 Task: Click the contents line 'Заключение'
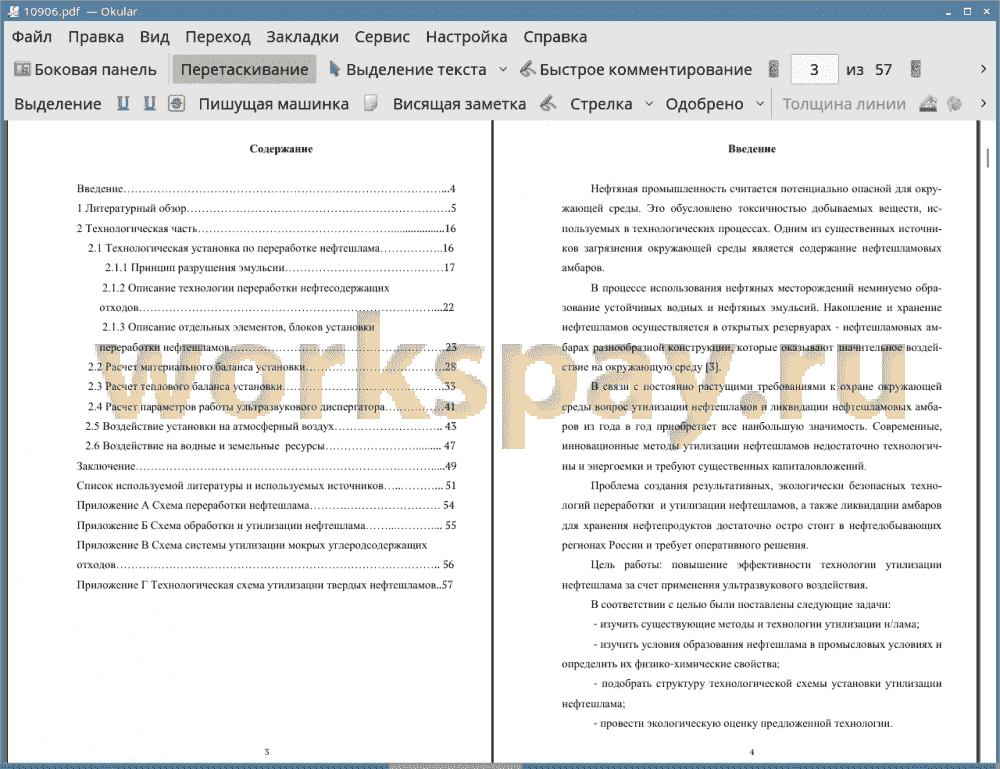267,466
